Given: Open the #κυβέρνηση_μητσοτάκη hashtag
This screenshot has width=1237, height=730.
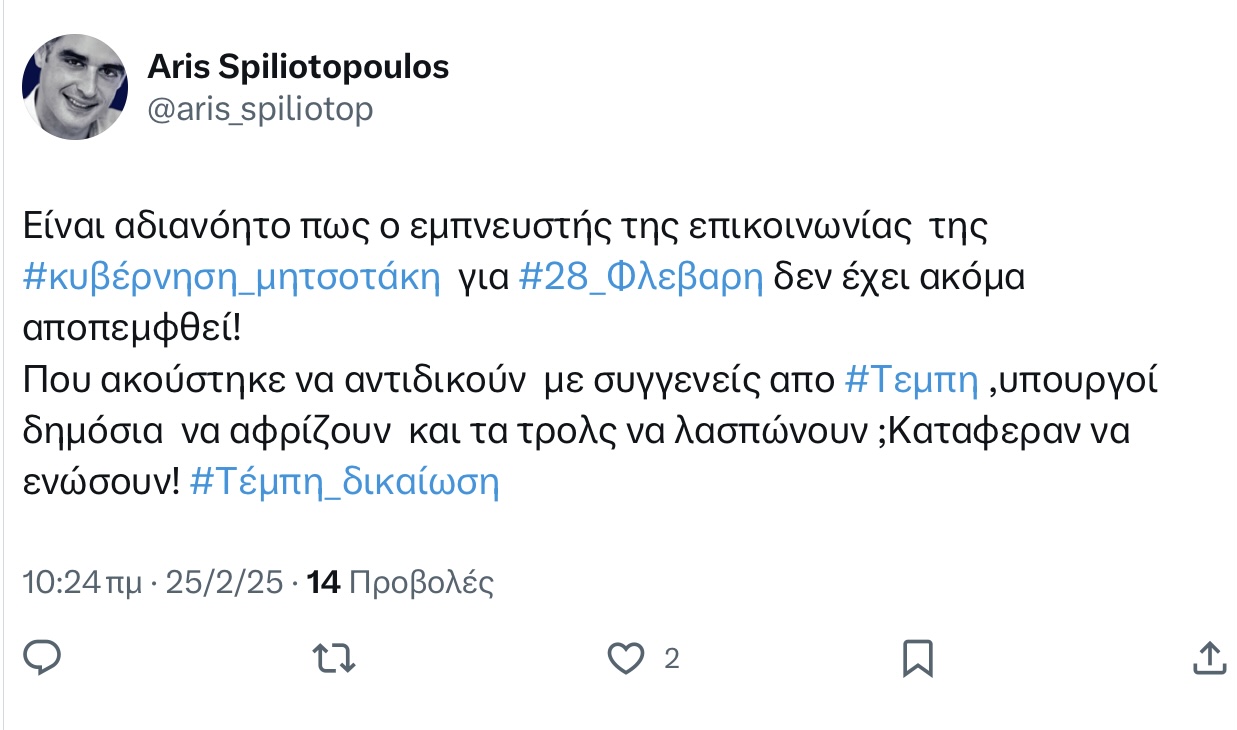Looking at the screenshot, I should click(231, 278).
